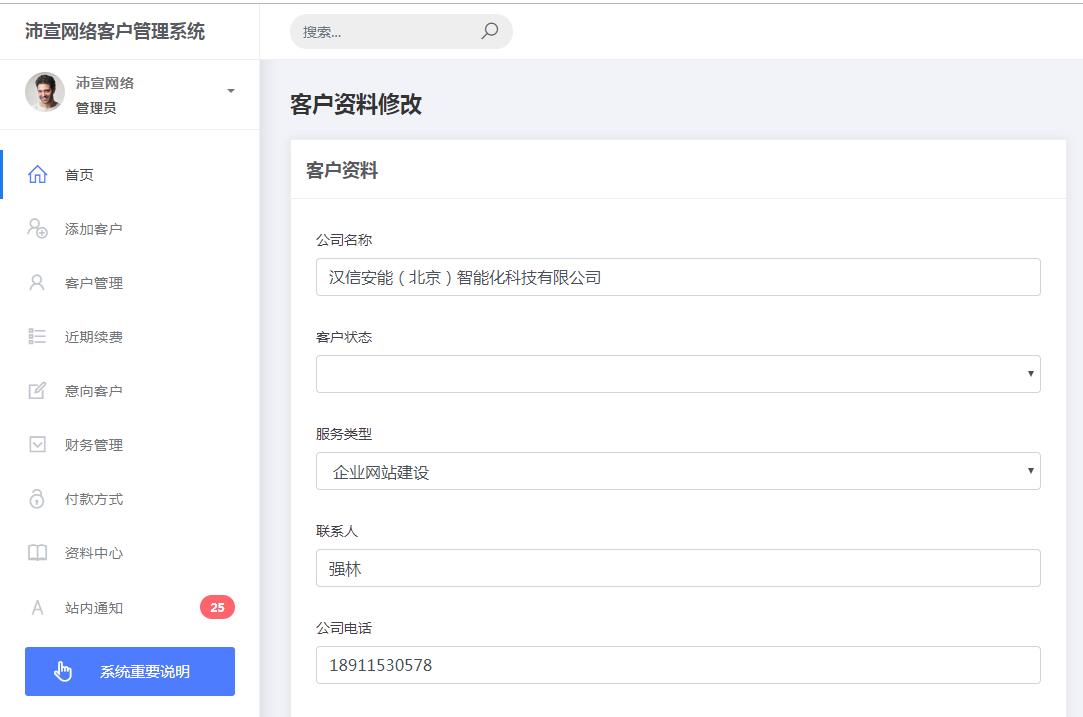Click the 添加客户 add-customer icon

[36, 228]
